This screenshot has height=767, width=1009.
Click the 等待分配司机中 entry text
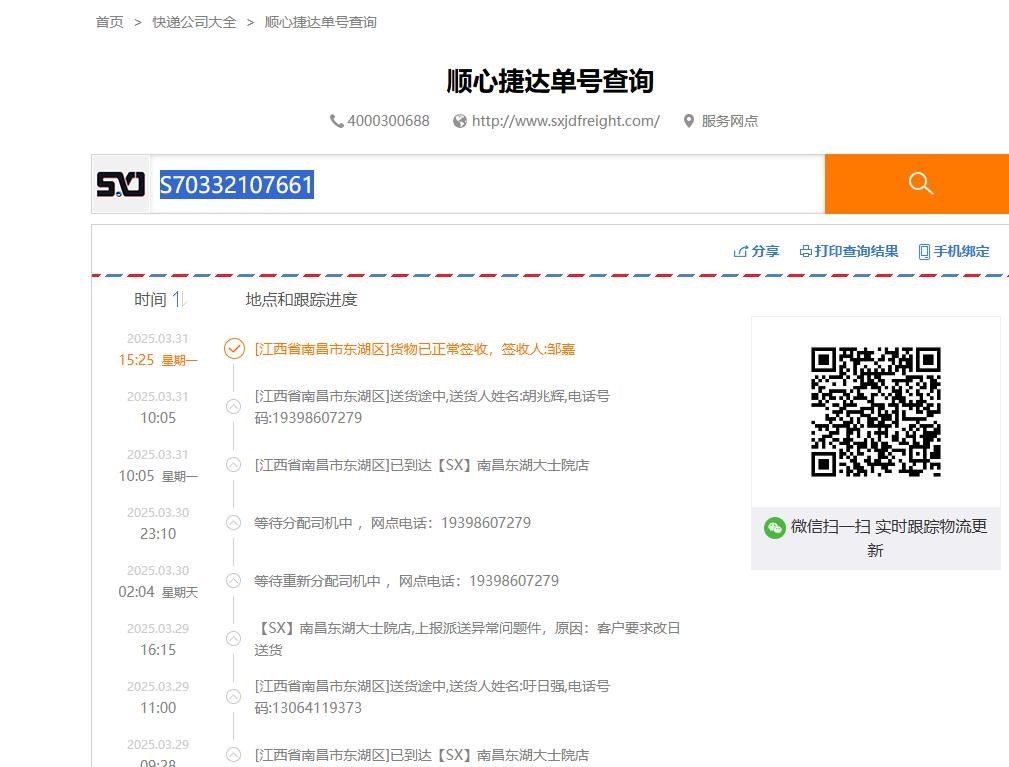tap(393, 522)
